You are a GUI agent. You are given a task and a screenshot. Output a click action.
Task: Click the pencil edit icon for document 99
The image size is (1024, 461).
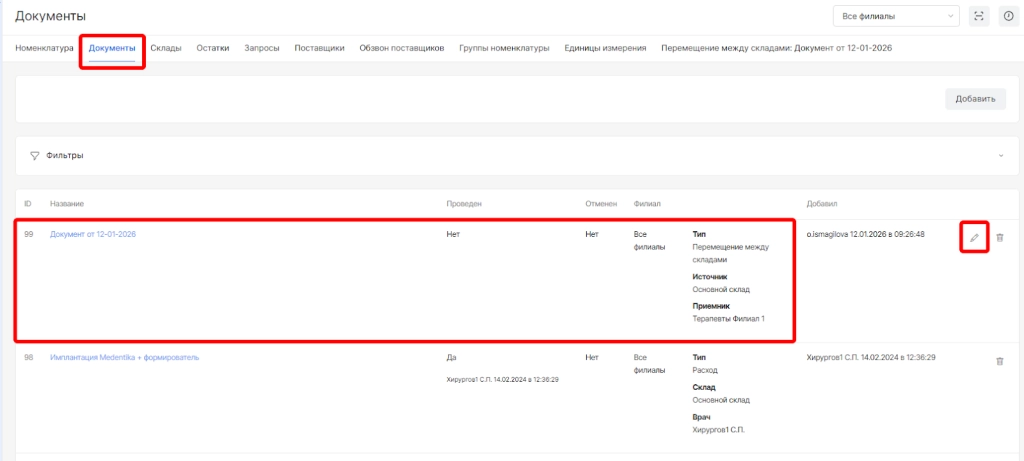tap(974, 237)
